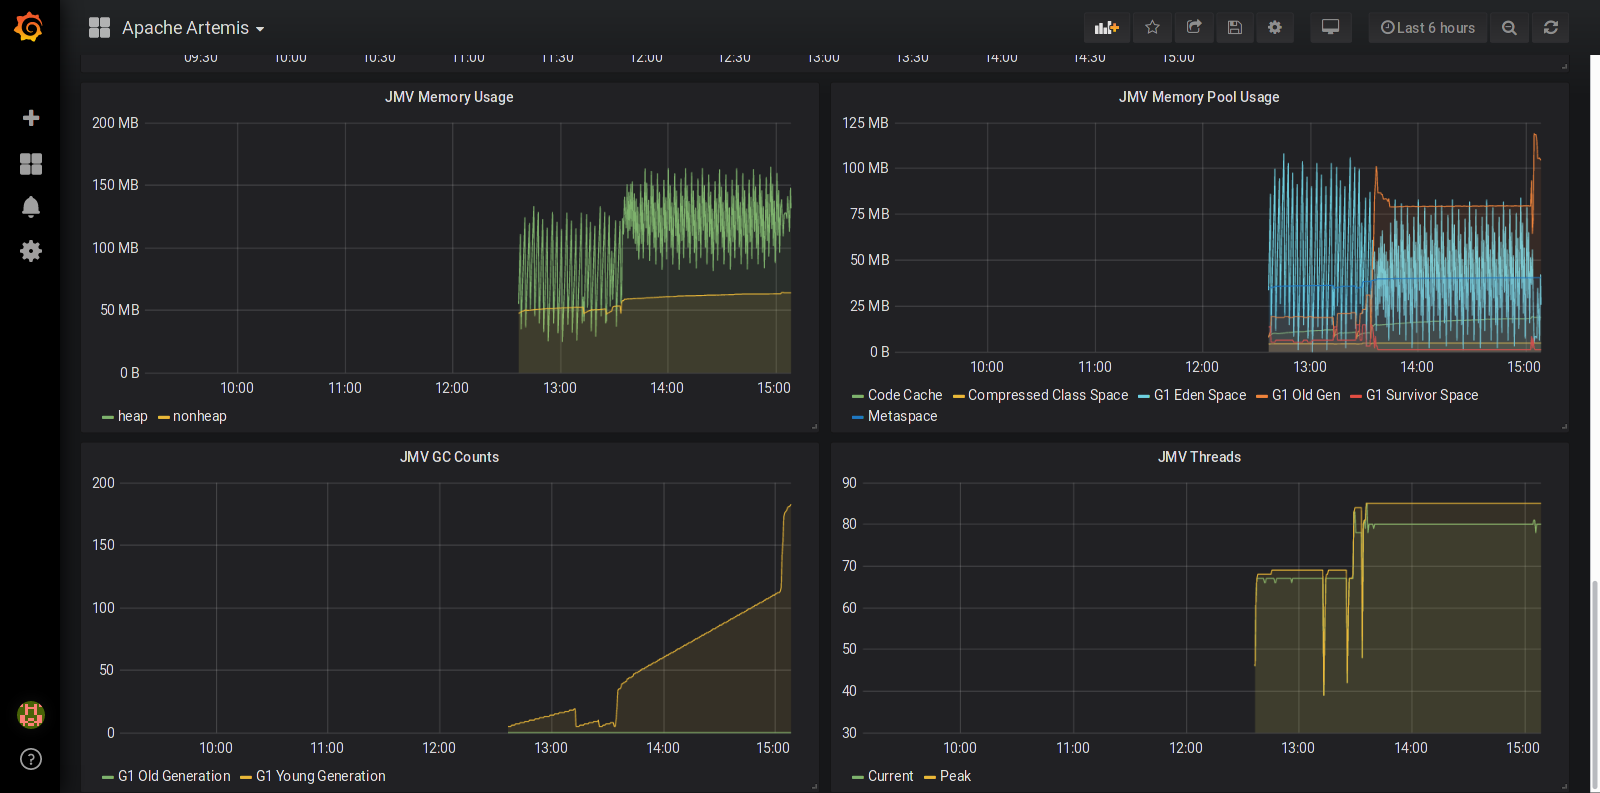
Task: Click the Grafana logo home icon
Action: pyautogui.click(x=29, y=27)
